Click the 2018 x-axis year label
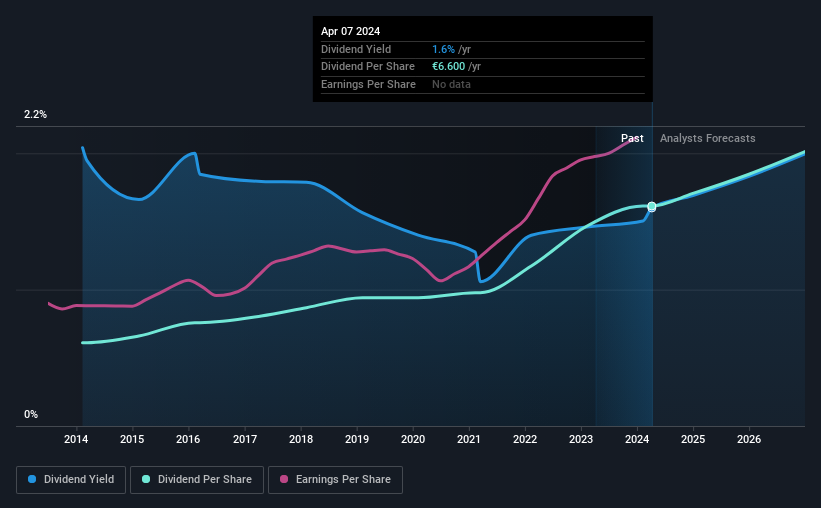The width and height of the screenshot is (821, 508). [x=301, y=439]
